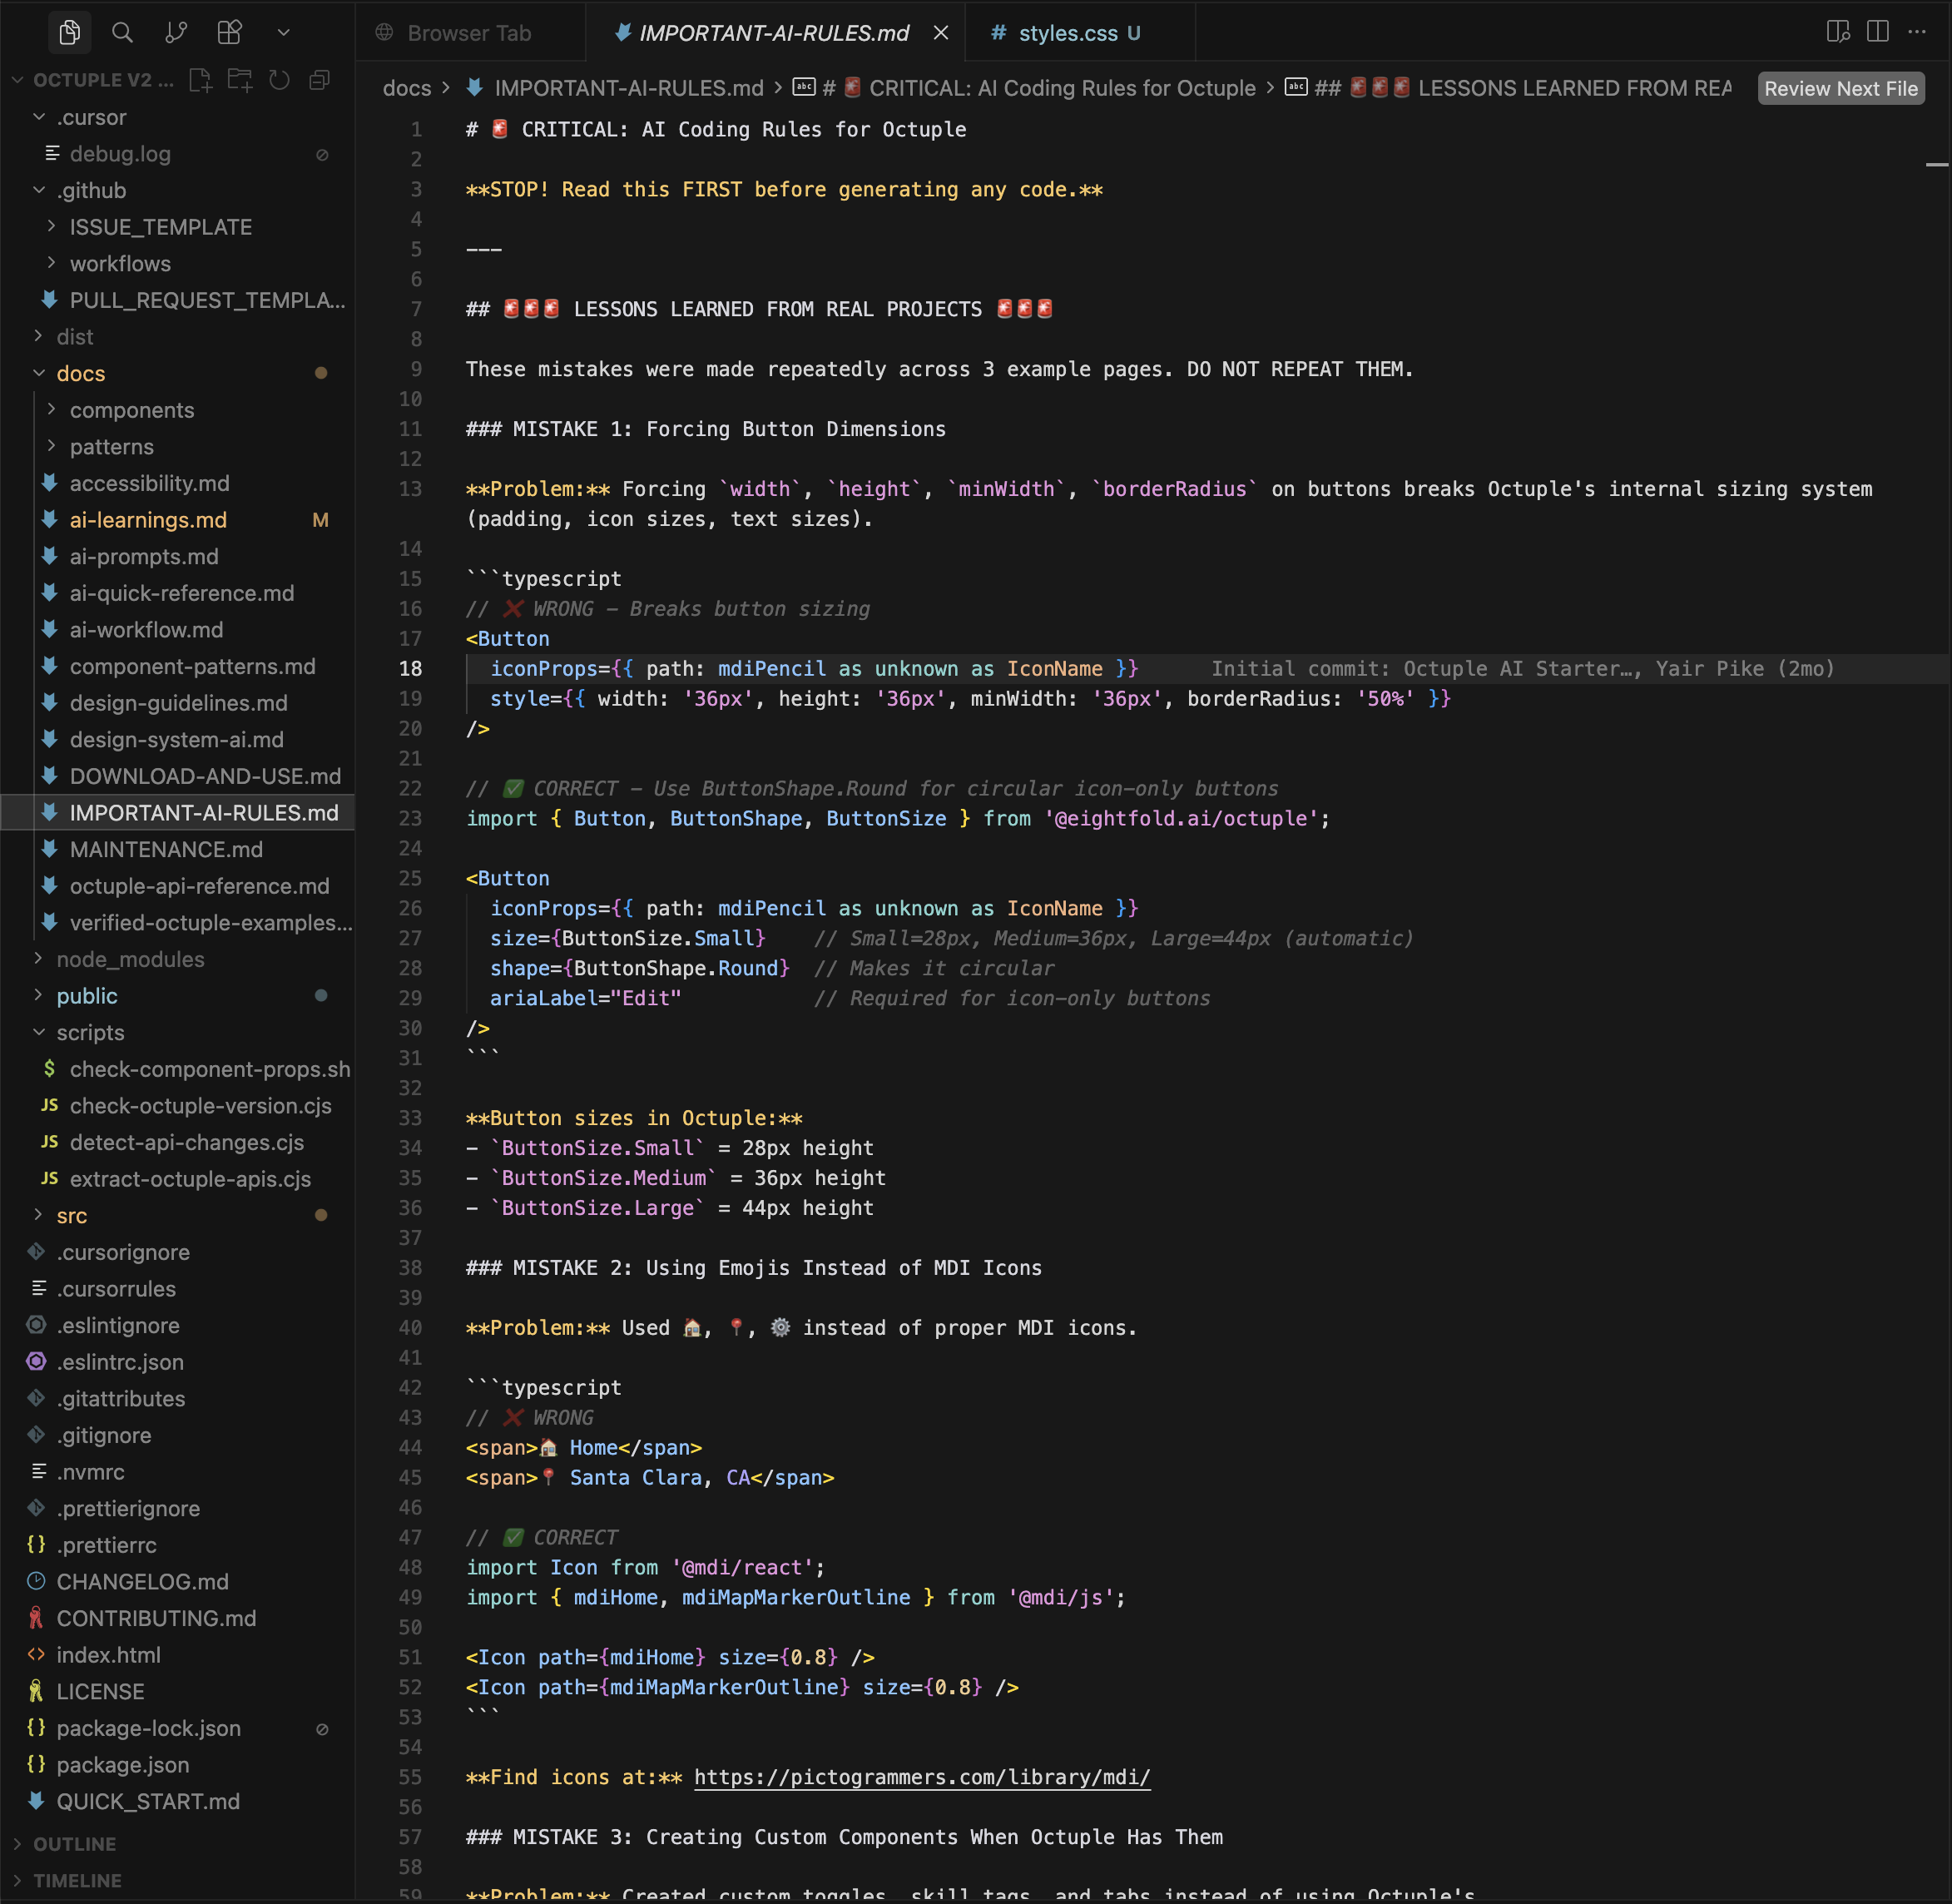Open ai-learnings.md in the file tree
The width and height of the screenshot is (1952, 1904).
point(148,520)
